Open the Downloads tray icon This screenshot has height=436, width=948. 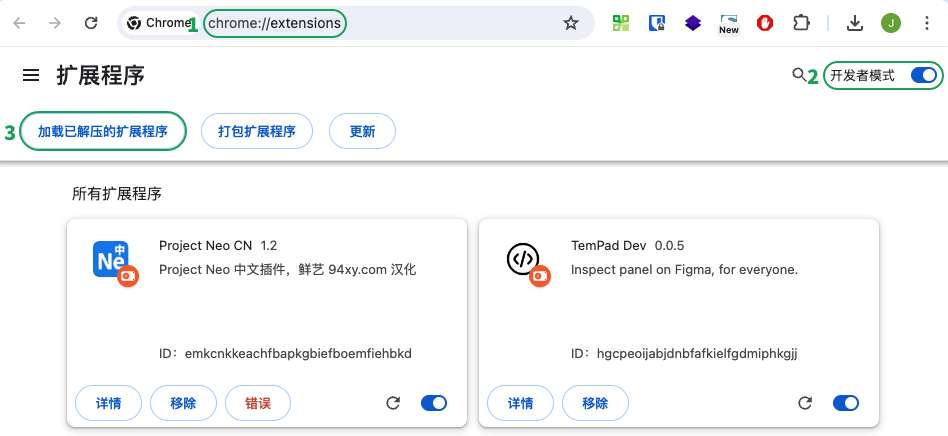pyautogui.click(x=854, y=23)
